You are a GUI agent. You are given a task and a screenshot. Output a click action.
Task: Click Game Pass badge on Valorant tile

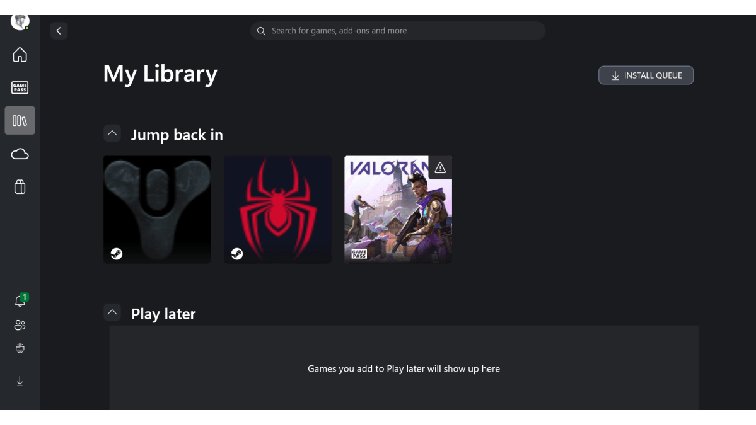tap(359, 254)
